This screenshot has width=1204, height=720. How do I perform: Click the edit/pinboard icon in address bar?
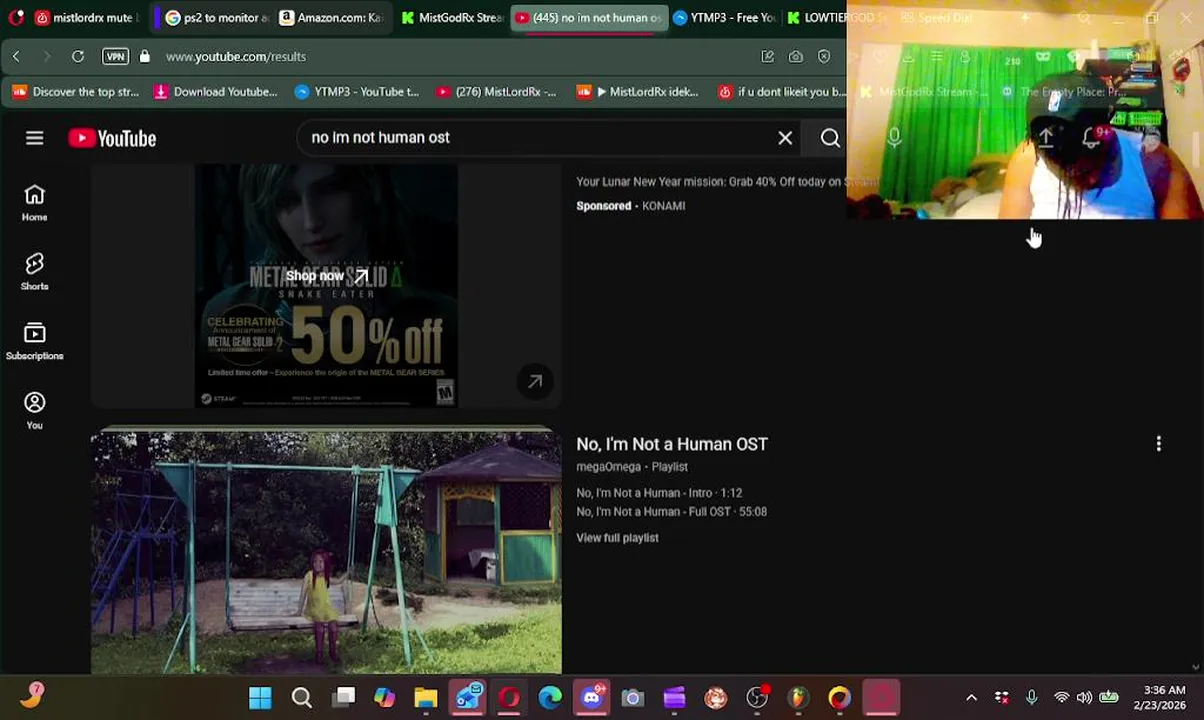pyautogui.click(x=767, y=57)
